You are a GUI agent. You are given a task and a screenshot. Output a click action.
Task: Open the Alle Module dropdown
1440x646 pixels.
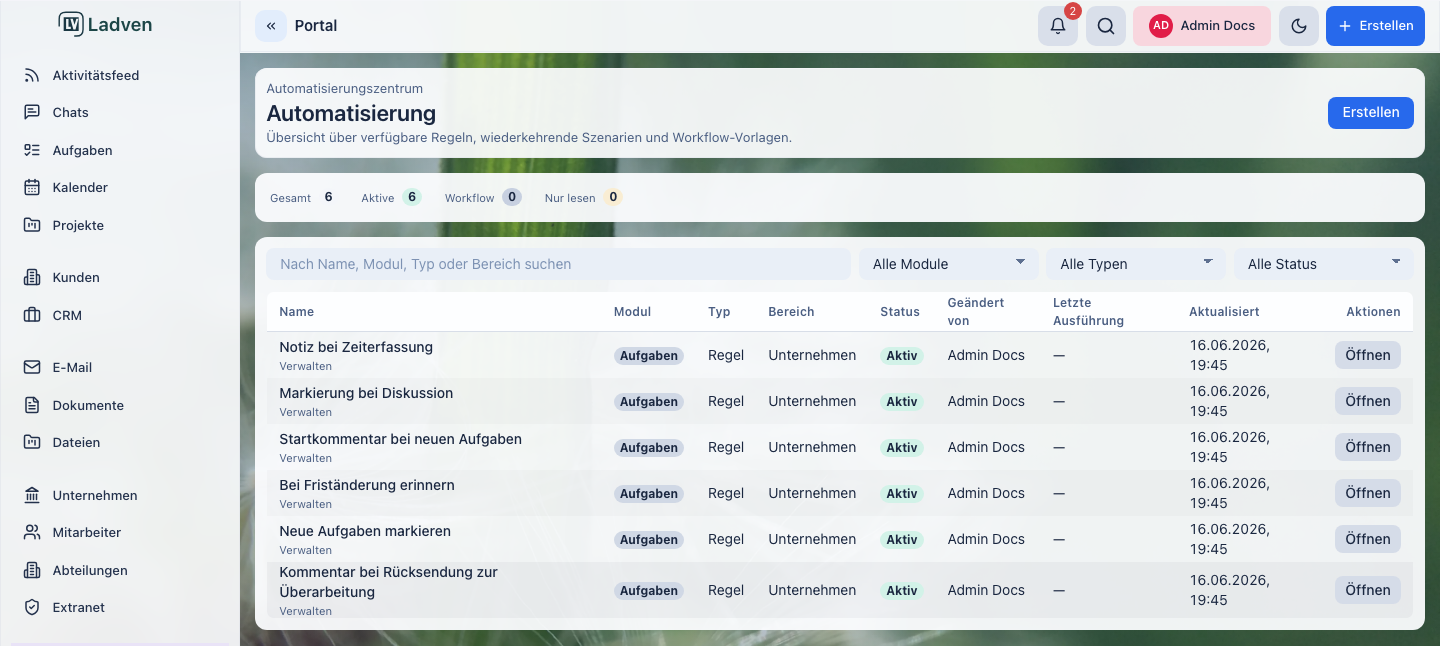(949, 264)
